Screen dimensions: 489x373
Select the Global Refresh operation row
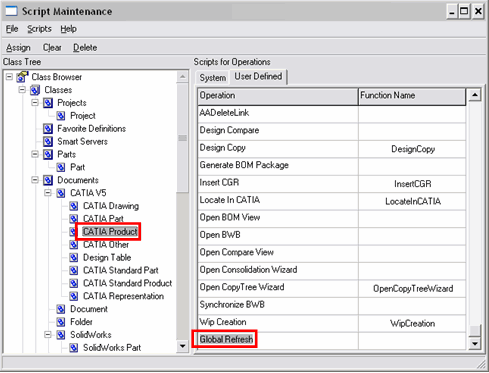tap(331, 340)
